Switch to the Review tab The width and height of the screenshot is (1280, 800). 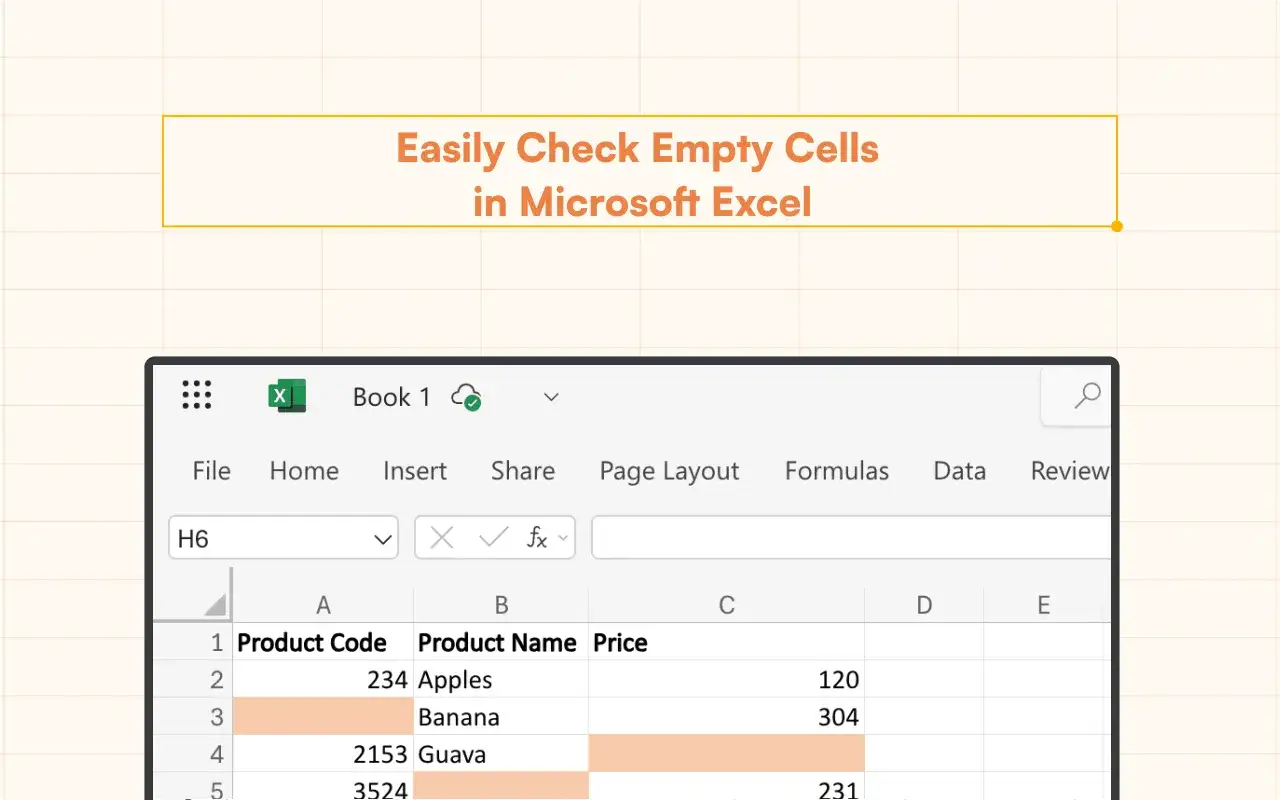[1070, 471]
